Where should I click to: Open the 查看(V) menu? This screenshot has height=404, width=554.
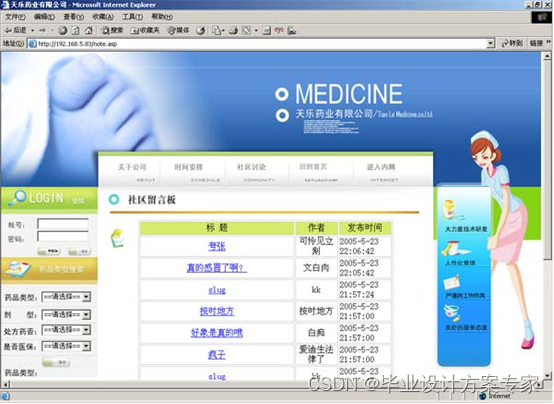pos(74,17)
